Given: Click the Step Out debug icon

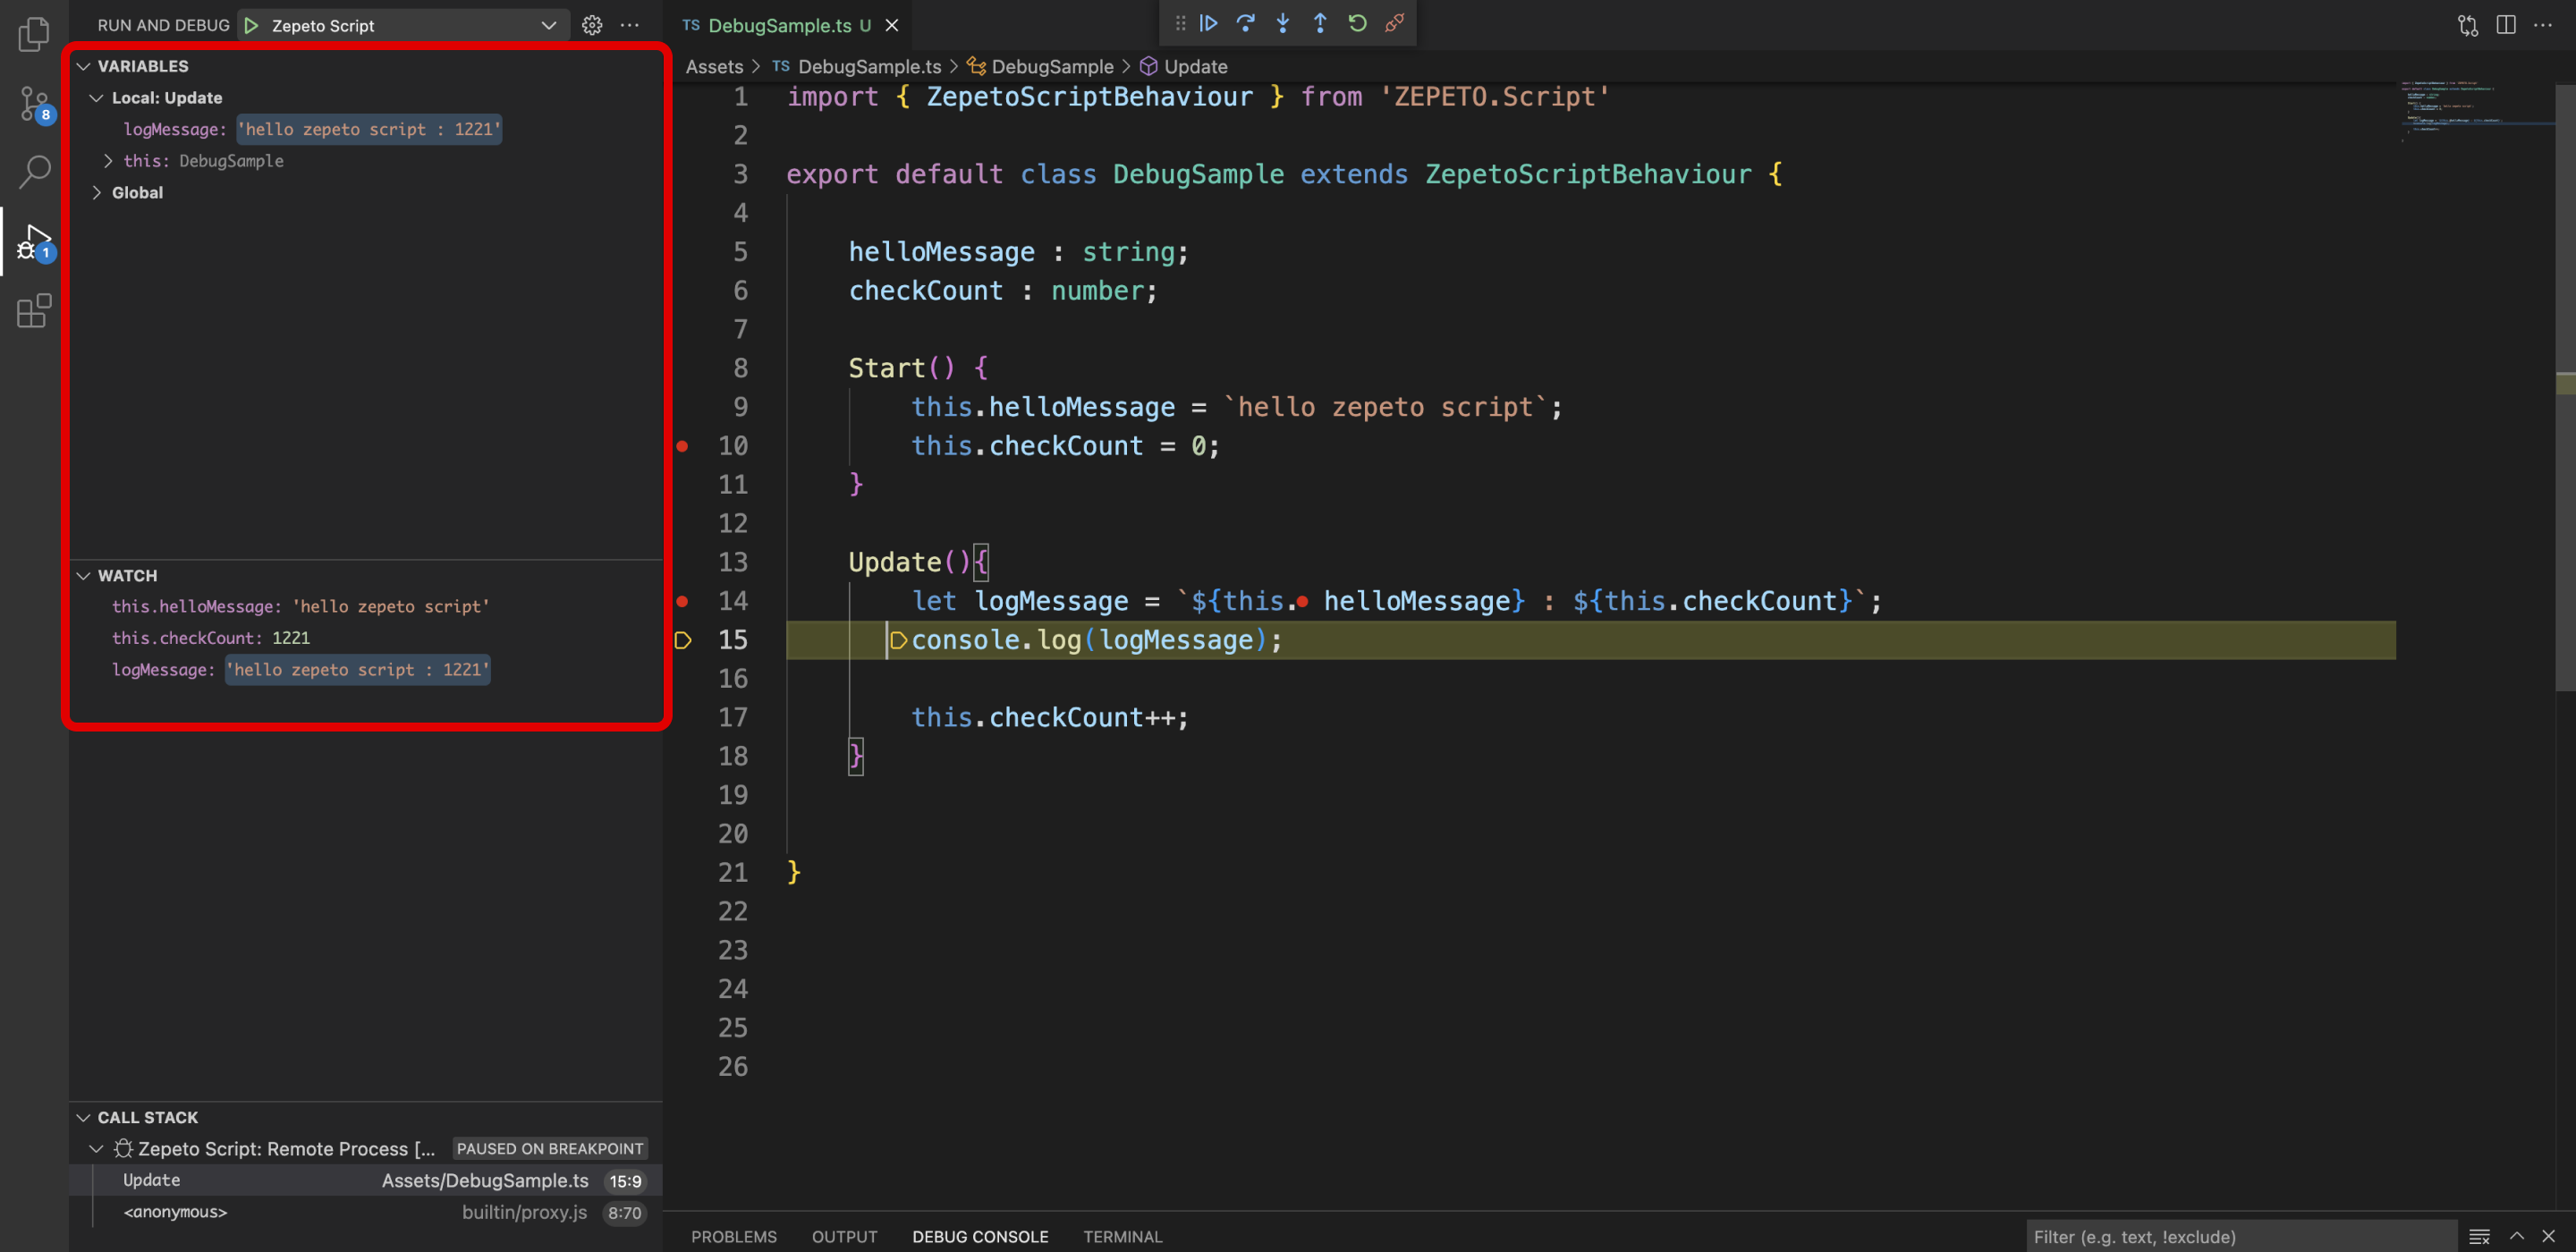Looking at the screenshot, I should pos(1319,23).
